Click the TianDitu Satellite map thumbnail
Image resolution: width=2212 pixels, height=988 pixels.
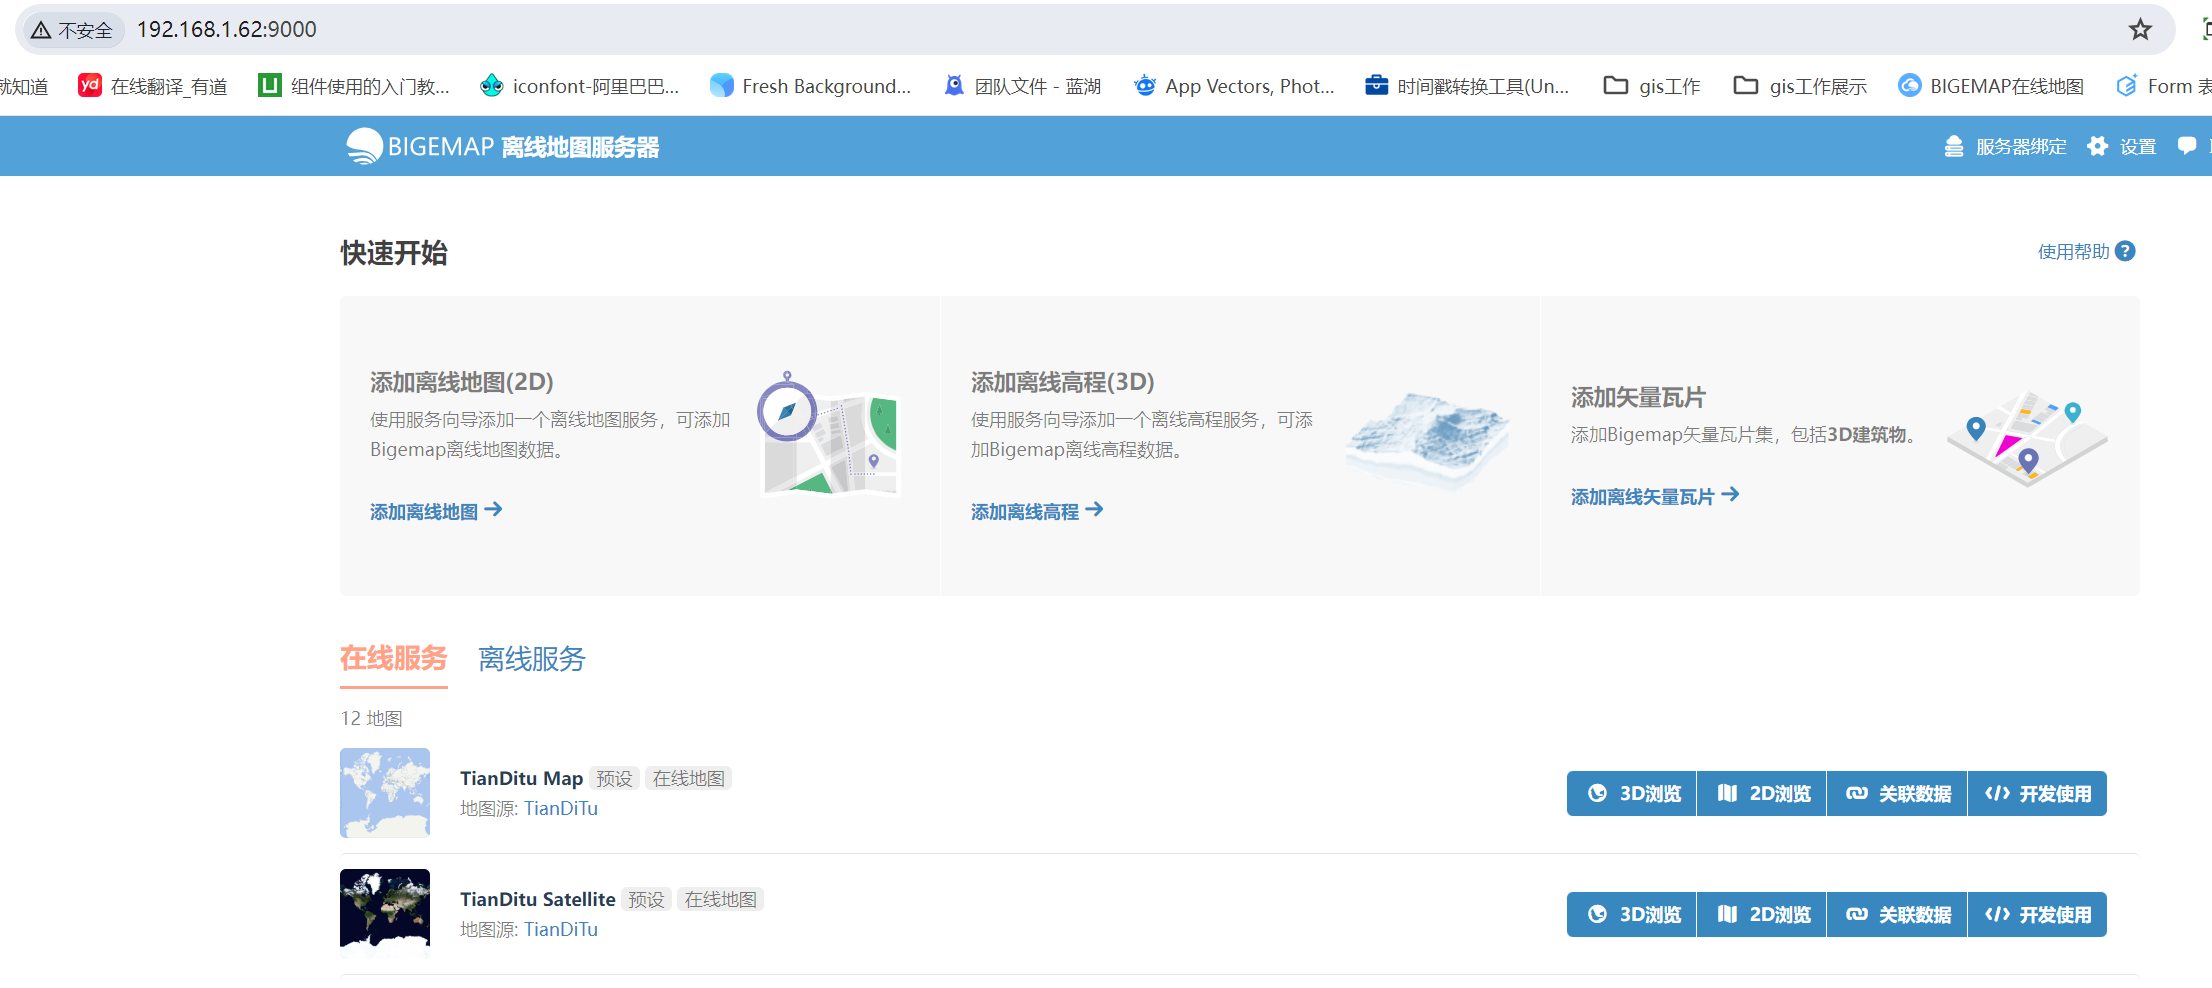[x=385, y=914]
